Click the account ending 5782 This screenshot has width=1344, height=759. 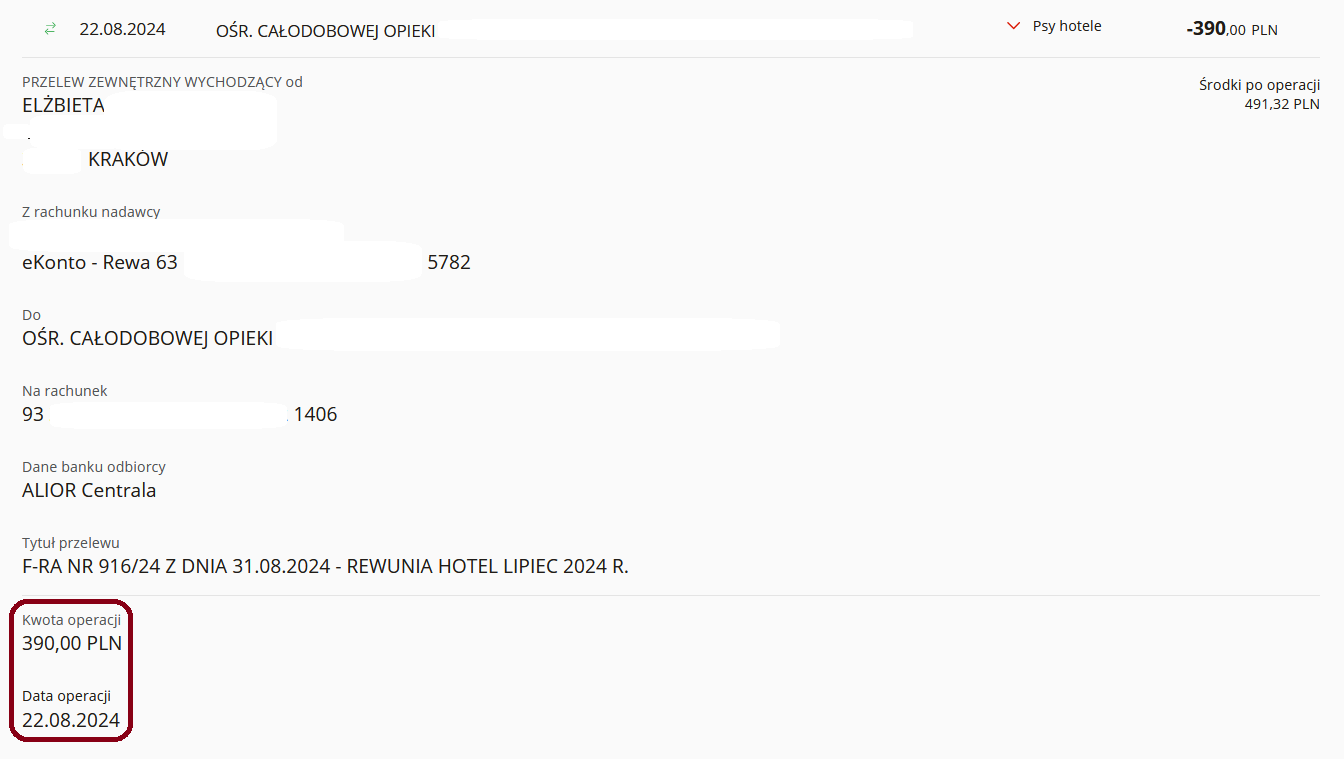click(x=449, y=263)
